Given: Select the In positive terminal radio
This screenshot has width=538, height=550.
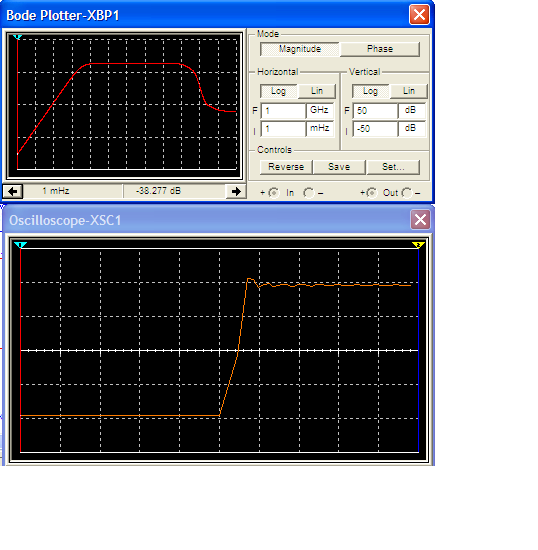Looking at the screenshot, I should [x=273, y=193].
